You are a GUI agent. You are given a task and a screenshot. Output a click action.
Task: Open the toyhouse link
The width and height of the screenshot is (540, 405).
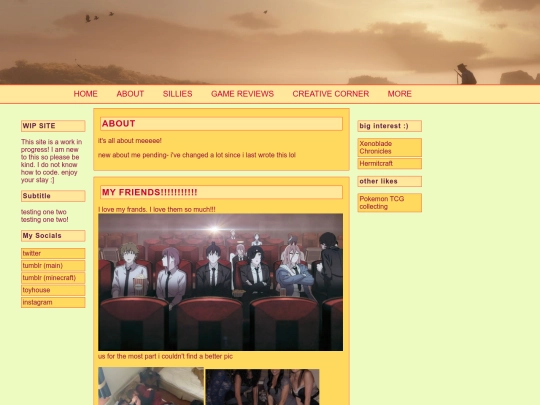coord(53,290)
